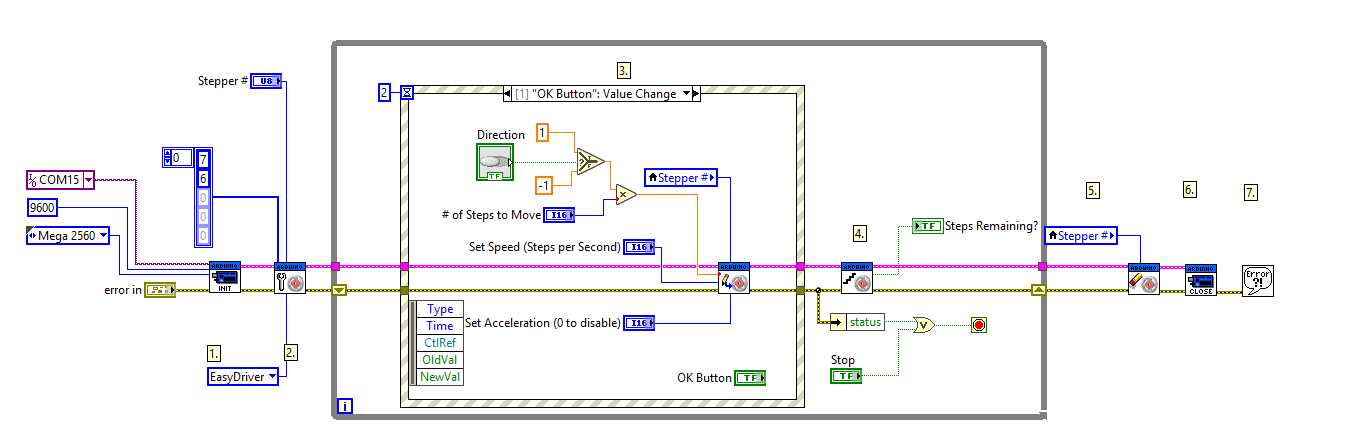Select the Type event data node item
Image resolution: width=1371 pixels, height=433 pixels.
(440, 309)
